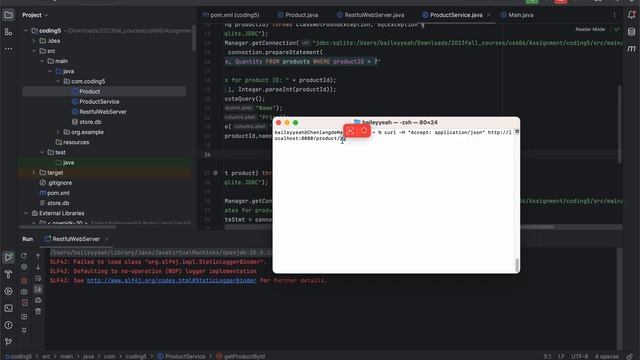Click the red recording overlay right button
This screenshot has width=640, height=360.
364,131
